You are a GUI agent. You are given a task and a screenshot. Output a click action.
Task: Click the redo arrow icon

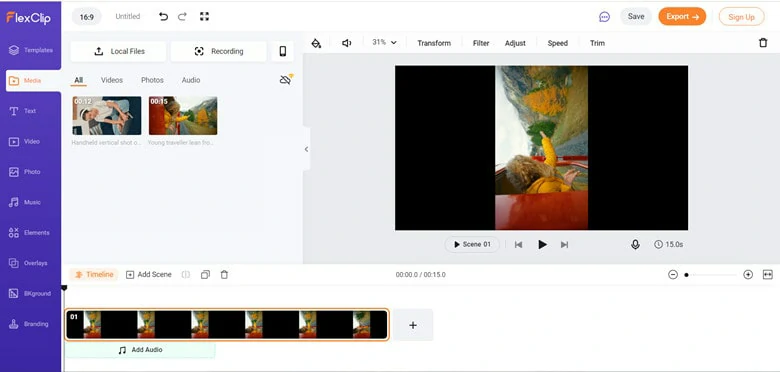(183, 16)
